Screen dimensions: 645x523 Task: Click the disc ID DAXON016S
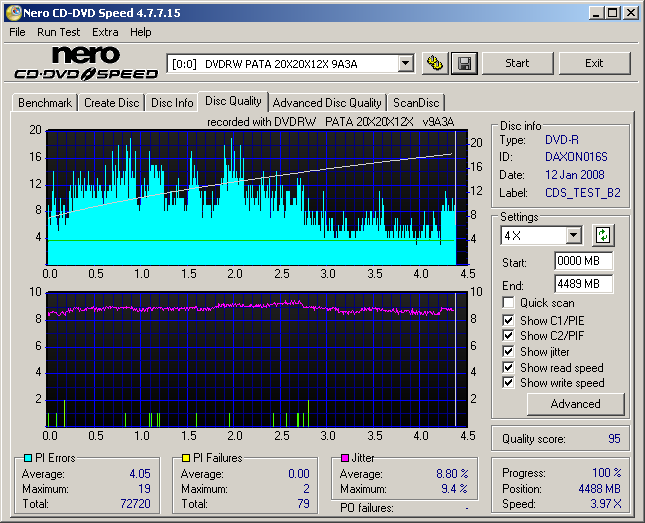(x=576, y=157)
